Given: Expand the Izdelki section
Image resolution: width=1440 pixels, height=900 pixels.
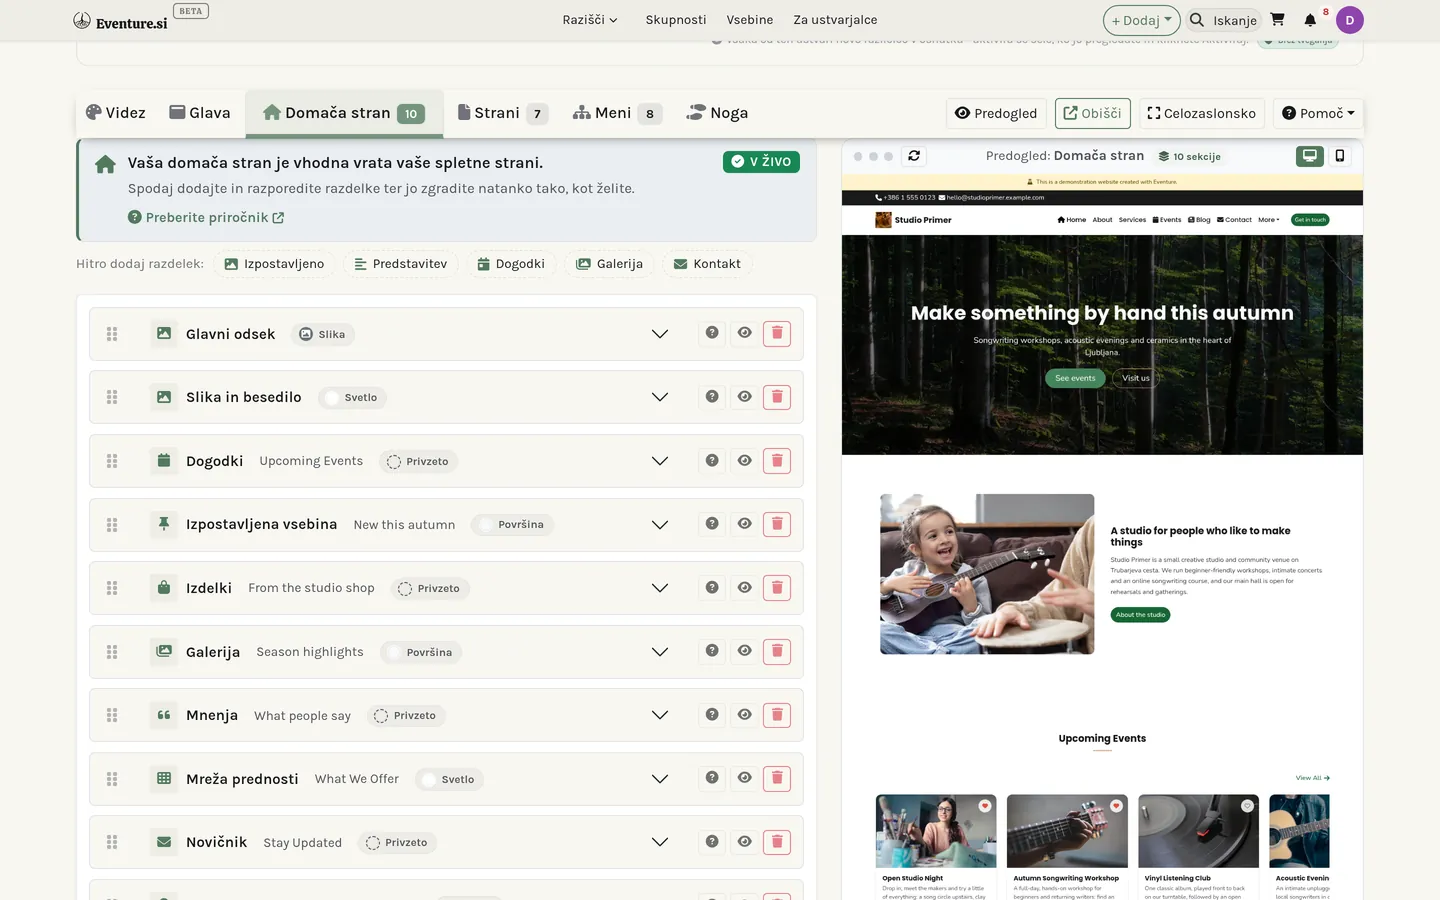Looking at the screenshot, I should click(x=660, y=588).
